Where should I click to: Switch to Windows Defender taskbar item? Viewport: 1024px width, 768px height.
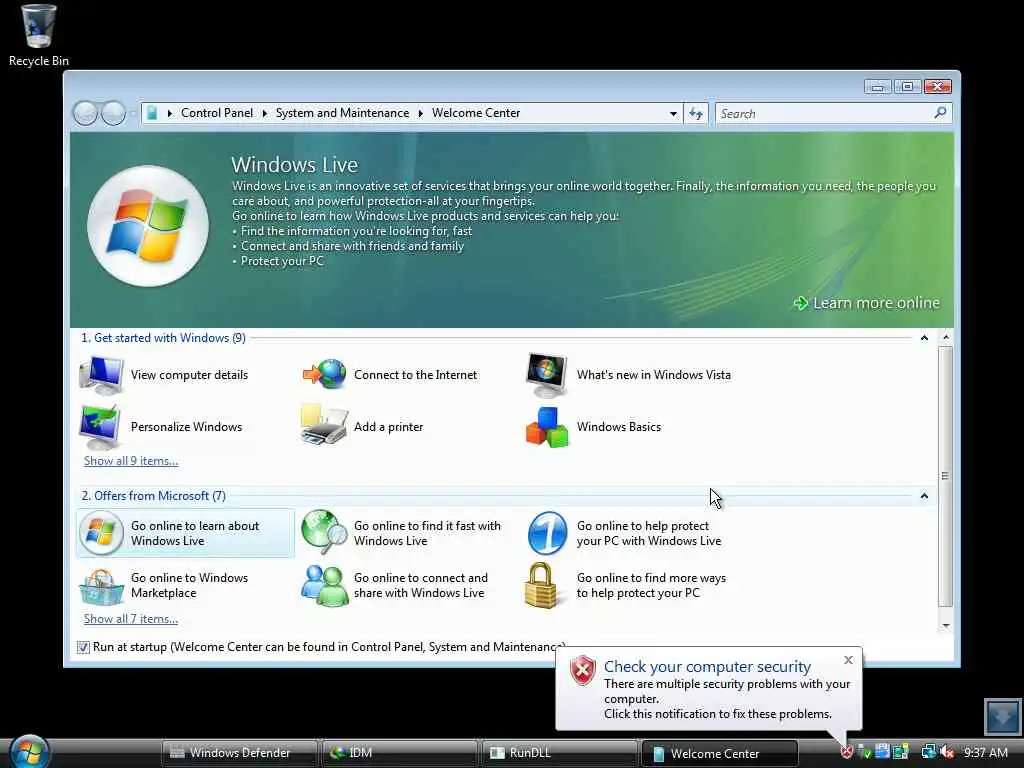point(239,753)
